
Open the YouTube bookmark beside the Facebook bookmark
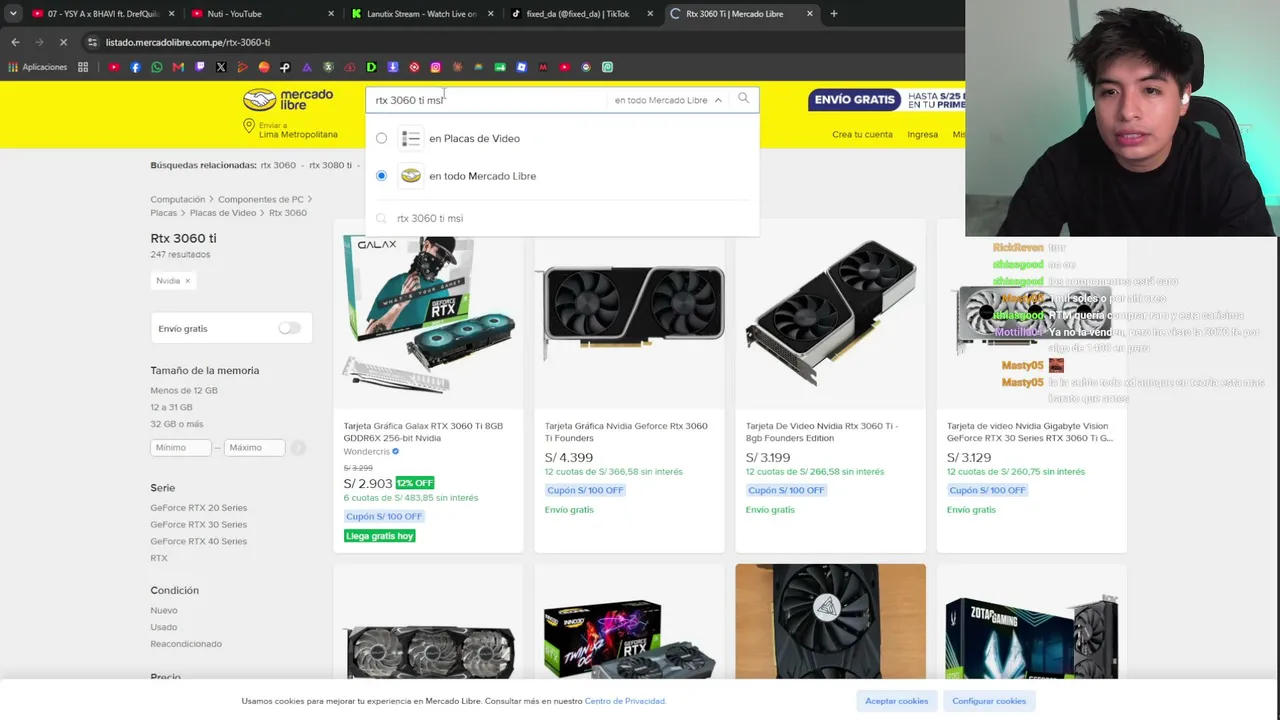click(x=114, y=67)
